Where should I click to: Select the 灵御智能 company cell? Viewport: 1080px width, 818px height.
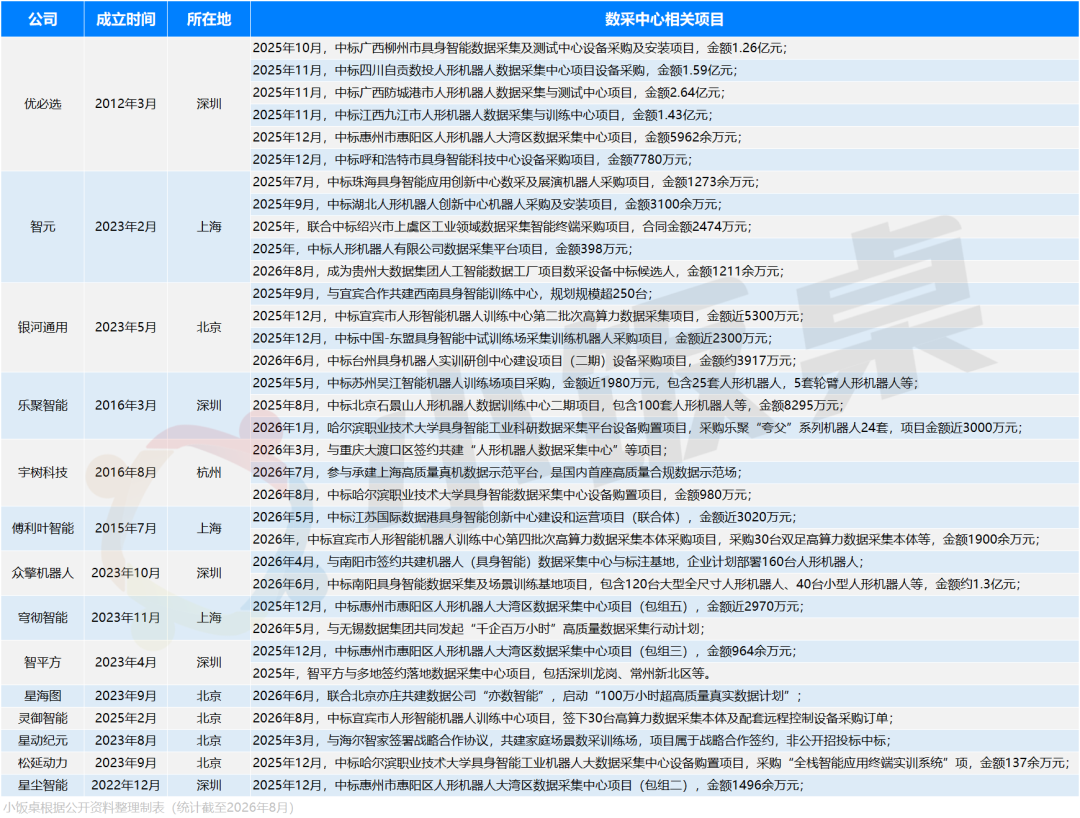click(43, 718)
